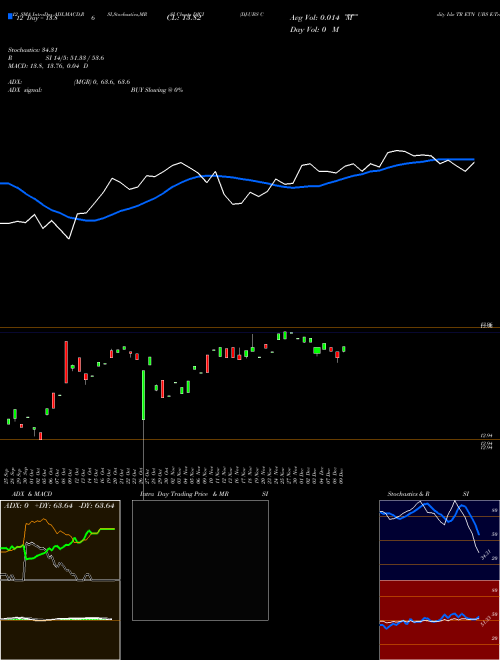Viewport: 500px width, 660px height.
Task: Click the blue 12 Day SMA legend square
Action: 10,17
